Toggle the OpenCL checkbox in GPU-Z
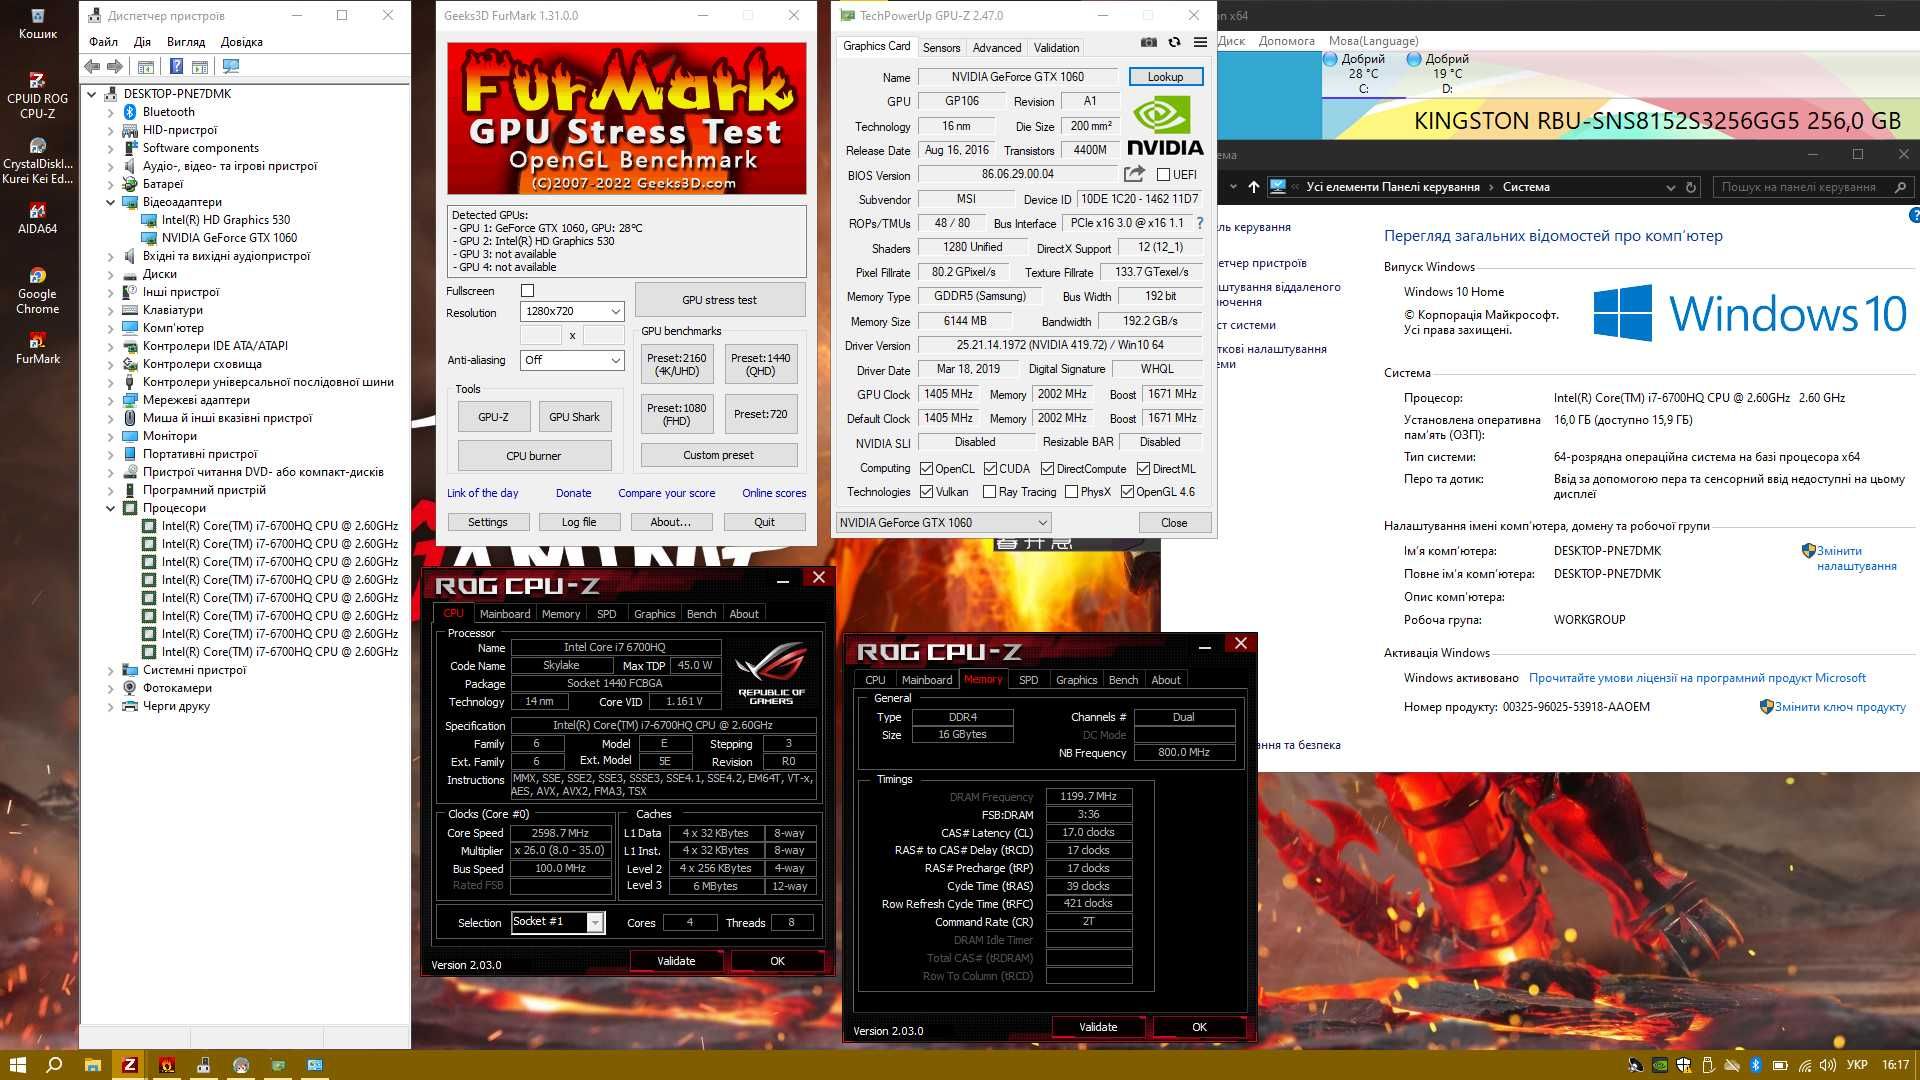This screenshot has width=1920, height=1080. [927, 468]
